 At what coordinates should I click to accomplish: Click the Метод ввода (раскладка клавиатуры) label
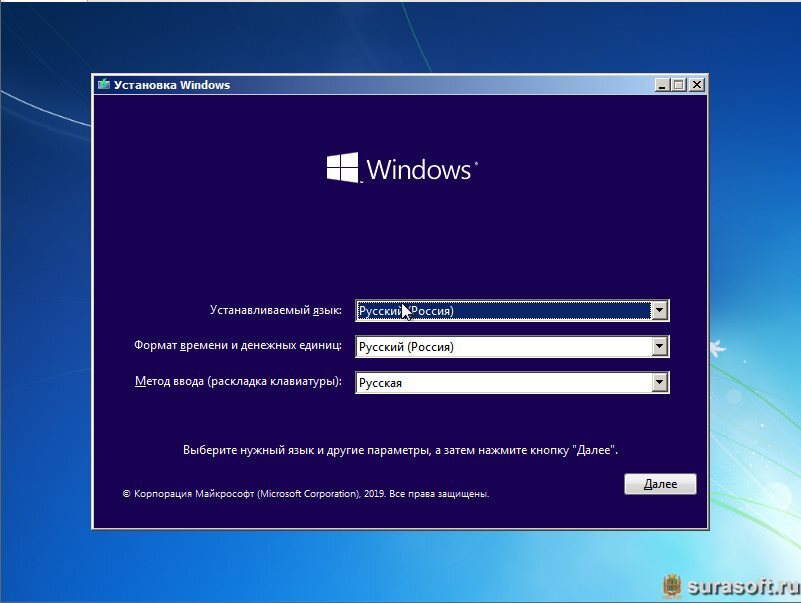pos(239,381)
